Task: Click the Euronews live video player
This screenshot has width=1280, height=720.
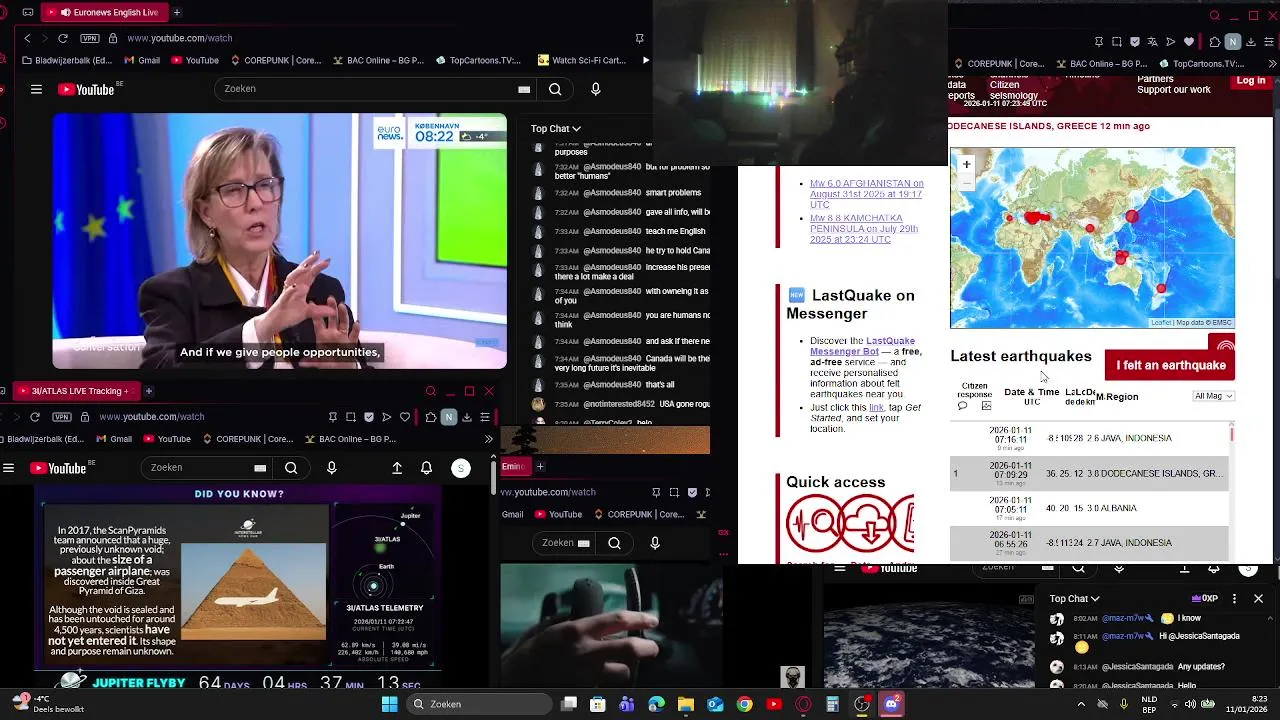Action: tap(279, 241)
